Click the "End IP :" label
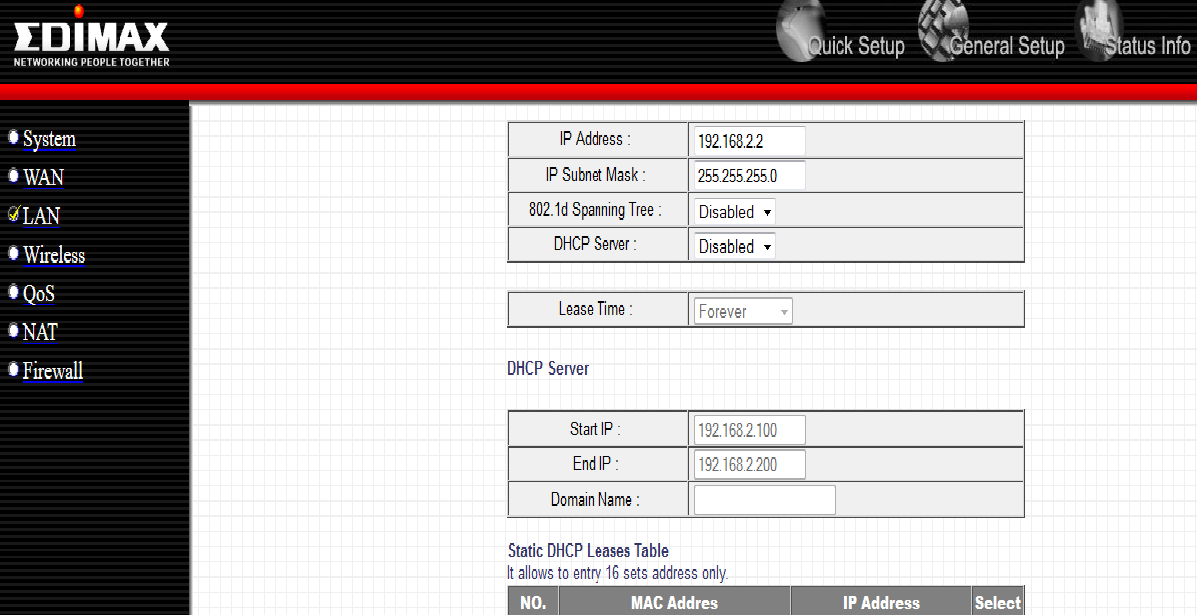Viewport: 1197px width, 615px height. tap(595, 463)
